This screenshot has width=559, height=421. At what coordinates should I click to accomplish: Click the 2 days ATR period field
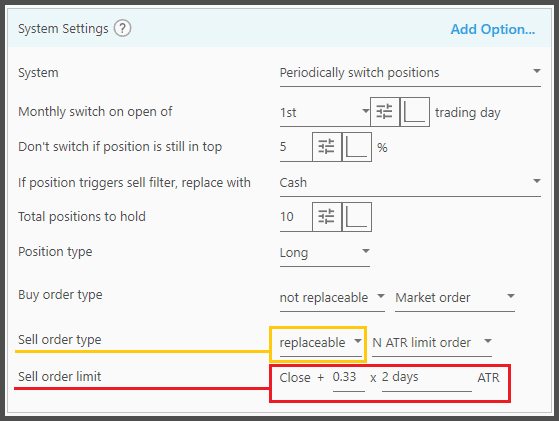pos(426,378)
